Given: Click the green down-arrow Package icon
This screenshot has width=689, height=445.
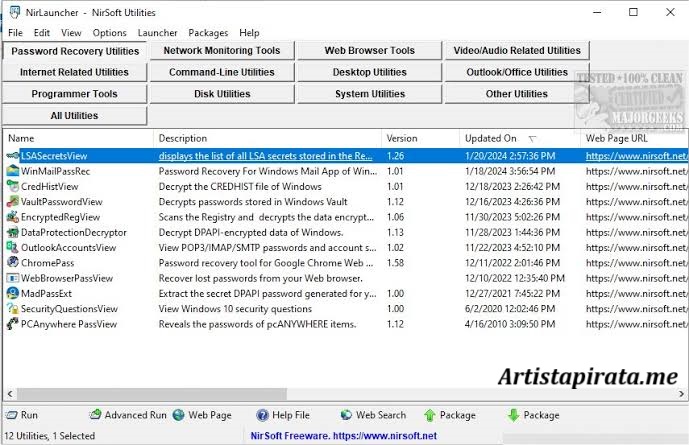Looking at the screenshot, I should coord(513,415).
